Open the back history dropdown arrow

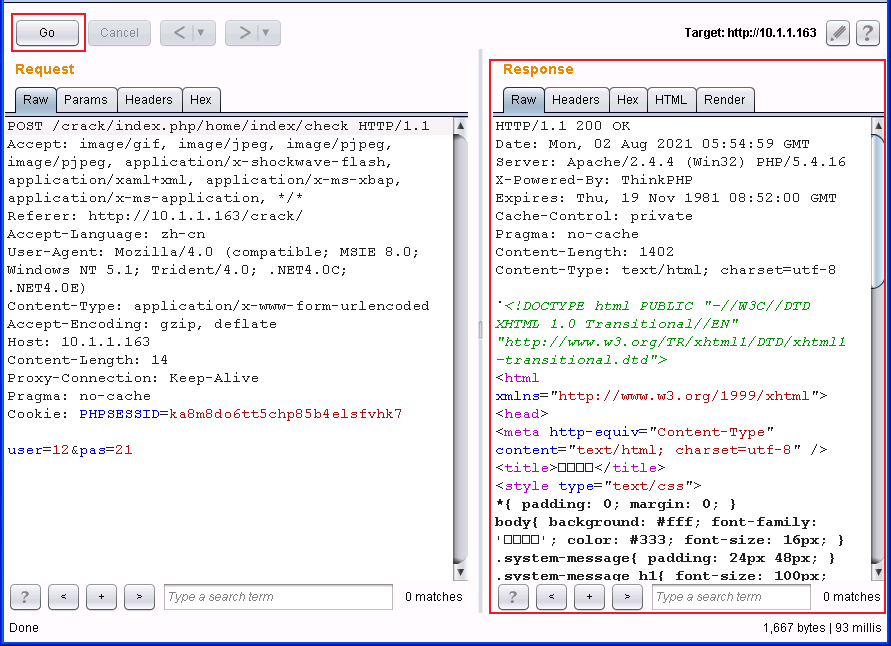point(201,33)
